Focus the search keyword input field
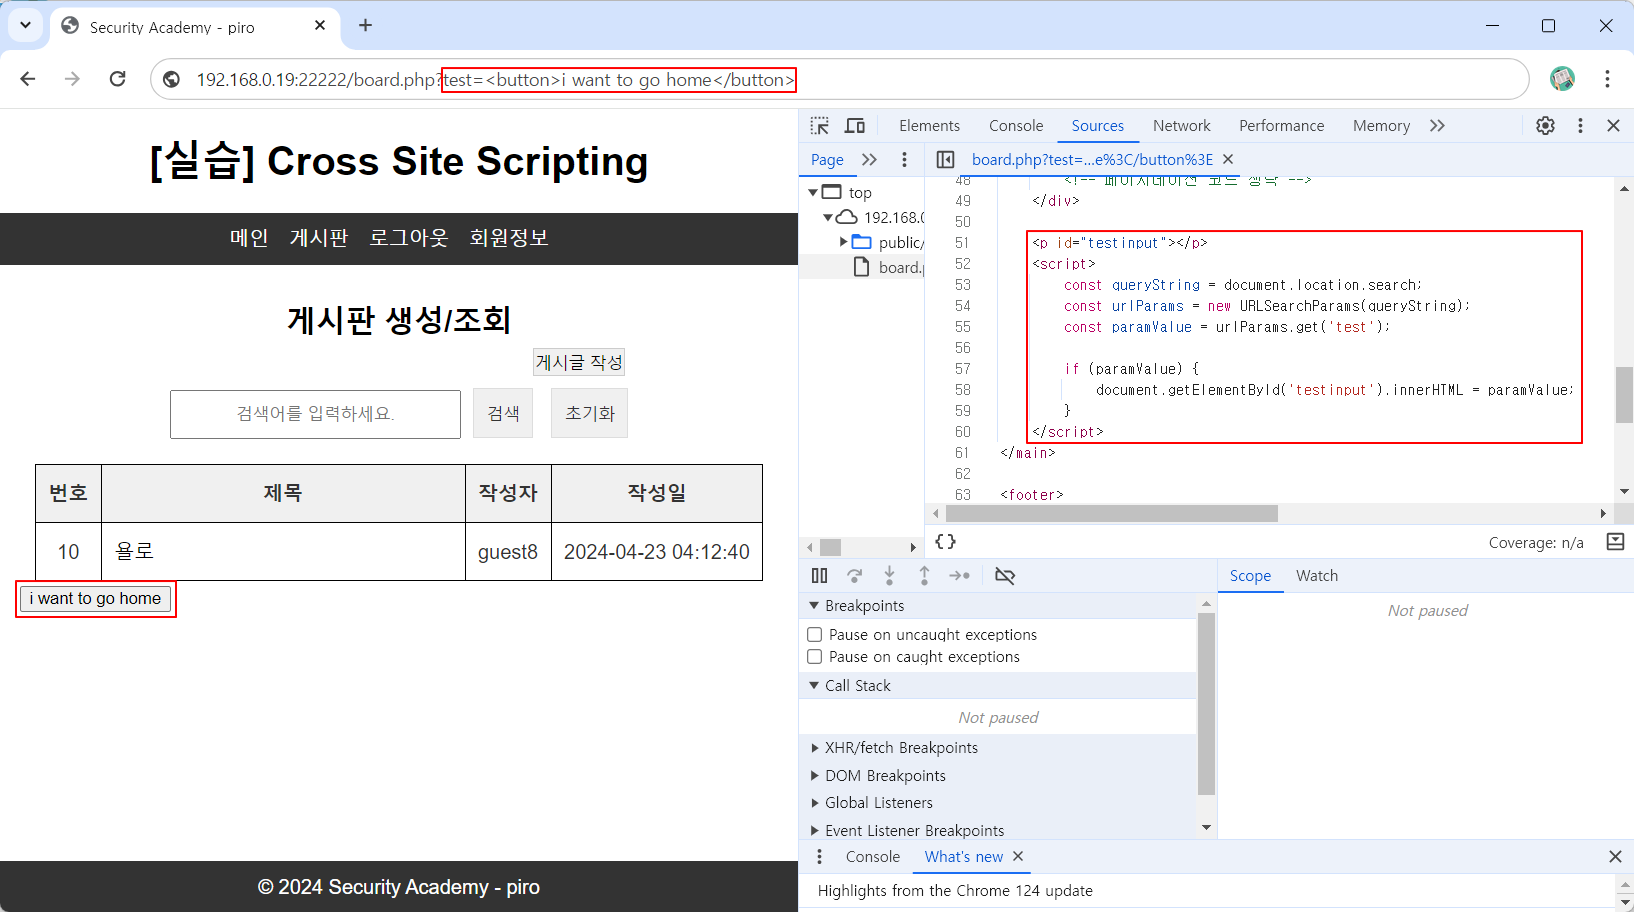1634x912 pixels. point(315,414)
